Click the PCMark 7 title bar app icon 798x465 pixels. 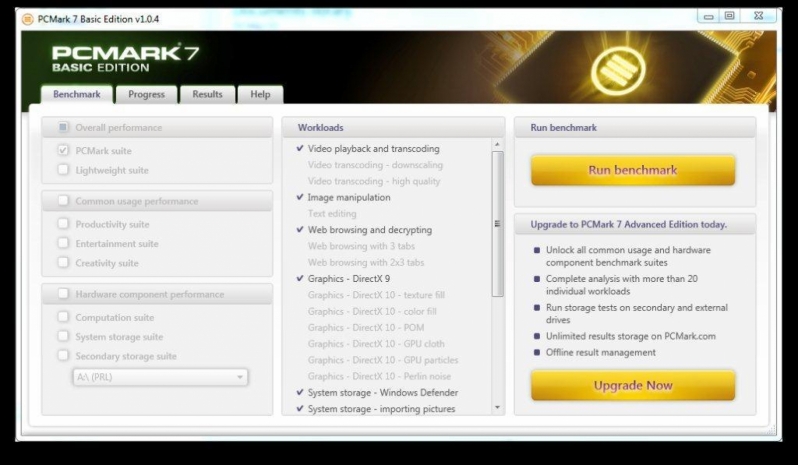click(28, 19)
